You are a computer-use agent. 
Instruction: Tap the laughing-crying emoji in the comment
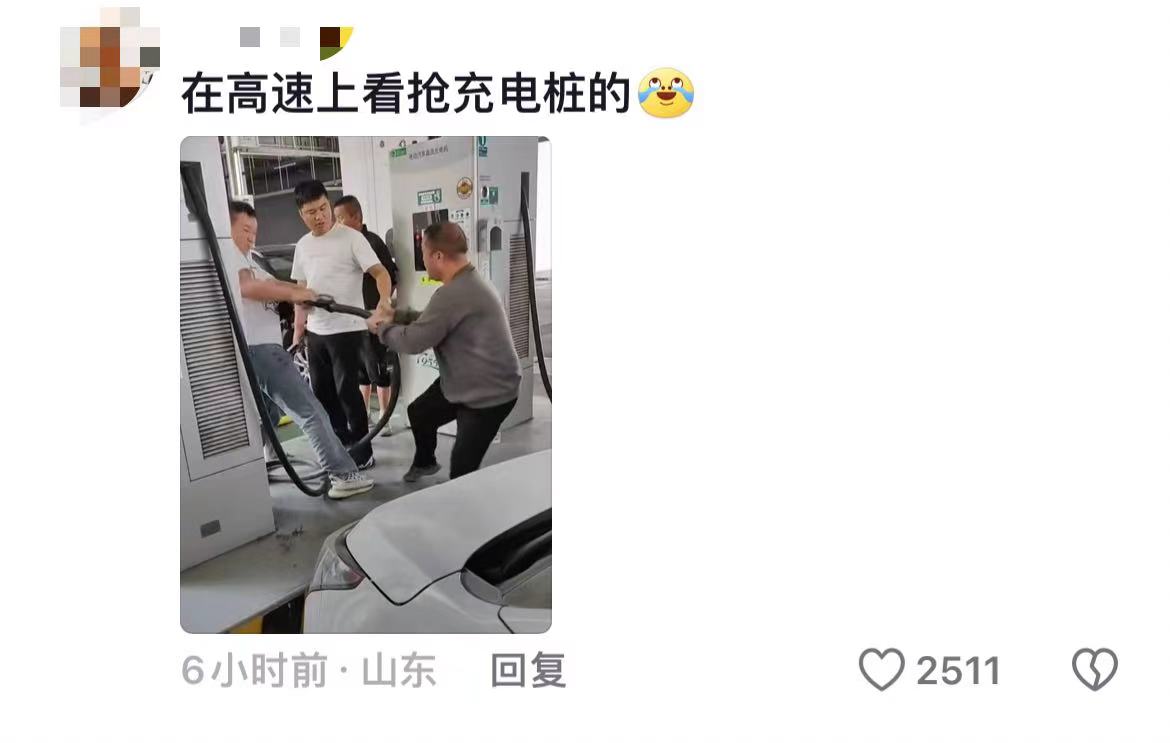coord(666,93)
